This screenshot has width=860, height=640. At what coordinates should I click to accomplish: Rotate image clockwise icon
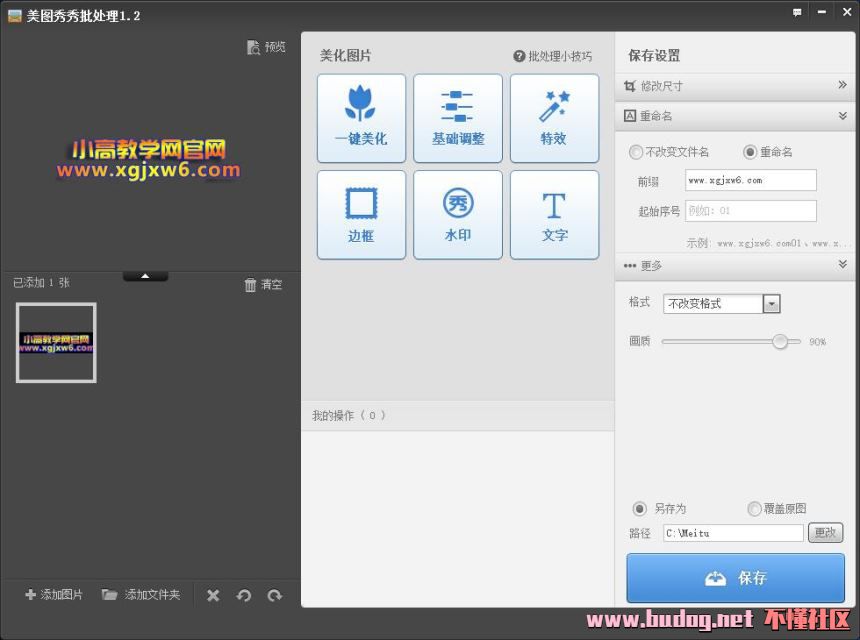pos(275,595)
